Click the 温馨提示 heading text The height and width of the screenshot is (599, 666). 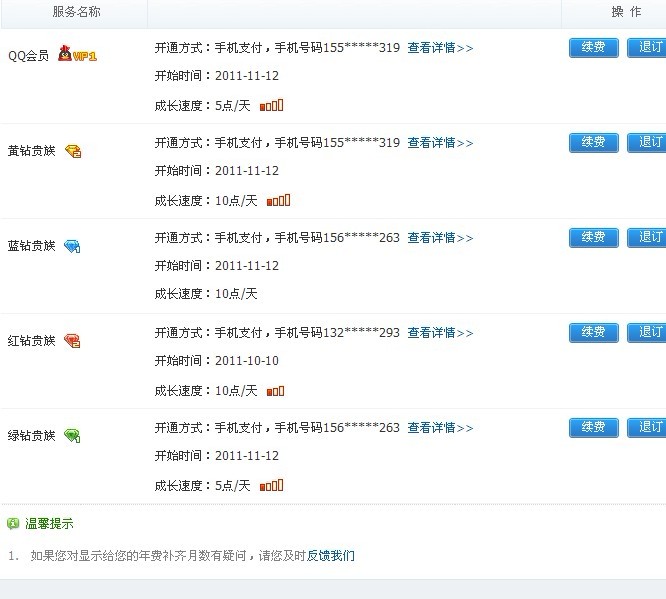pos(49,523)
